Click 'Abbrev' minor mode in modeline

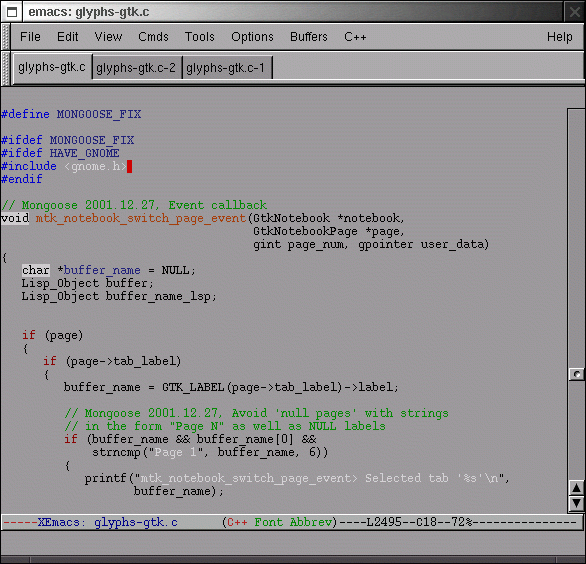tap(311, 522)
